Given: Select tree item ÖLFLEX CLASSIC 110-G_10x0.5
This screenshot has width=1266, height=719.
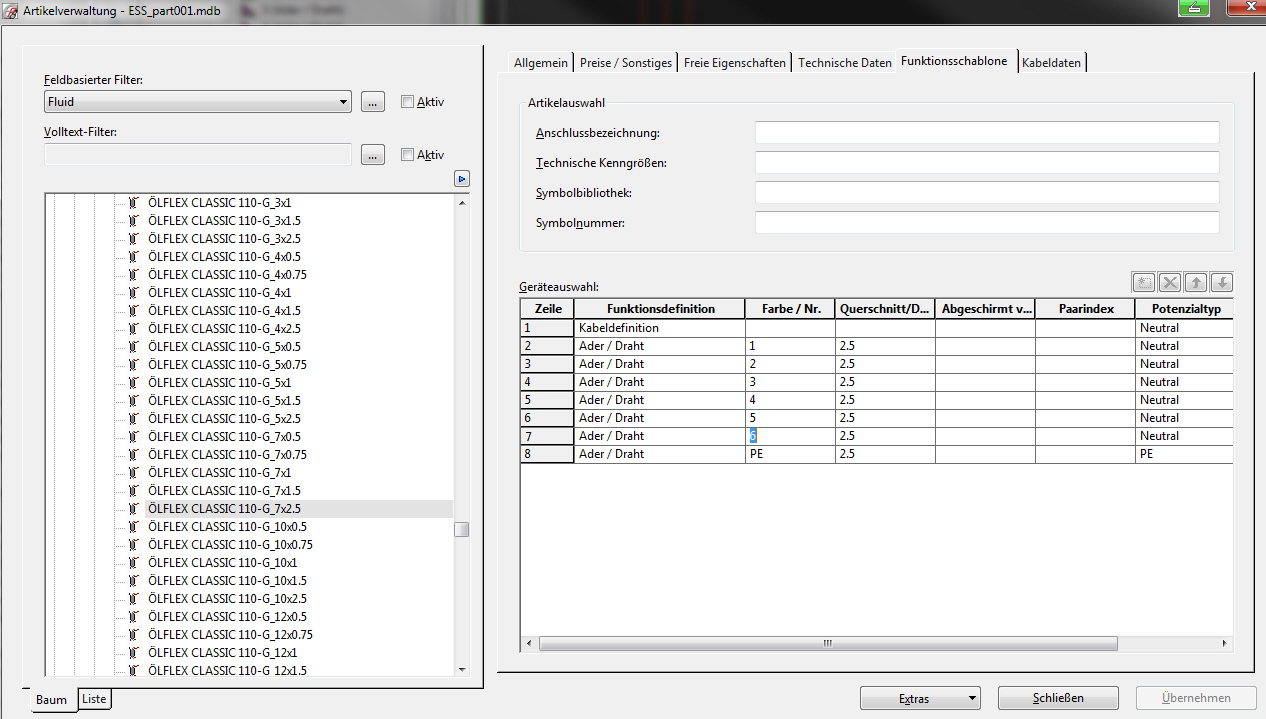Looking at the screenshot, I should pyautogui.click(x=227, y=526).
